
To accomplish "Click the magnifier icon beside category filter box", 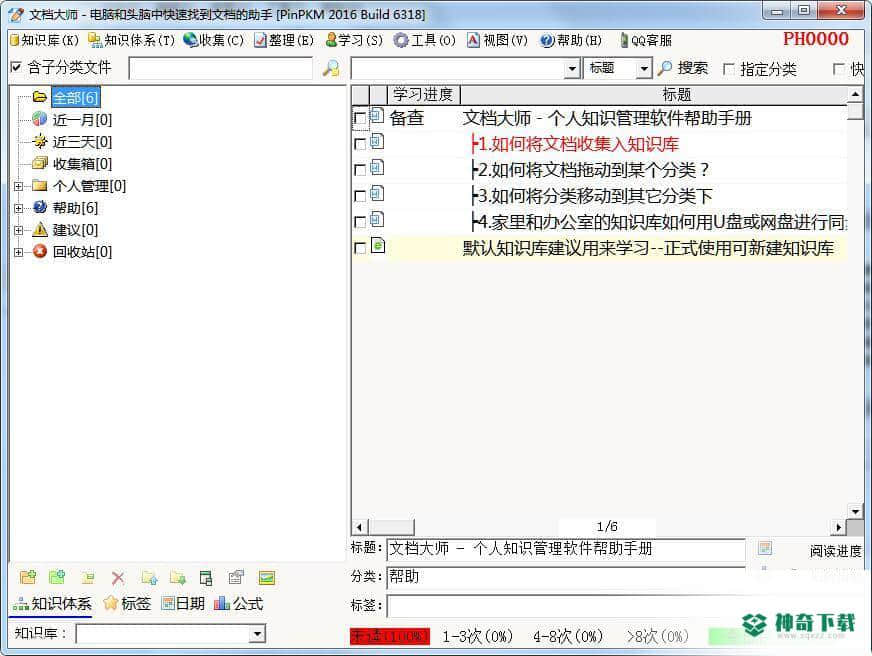I will coord(331,68).
